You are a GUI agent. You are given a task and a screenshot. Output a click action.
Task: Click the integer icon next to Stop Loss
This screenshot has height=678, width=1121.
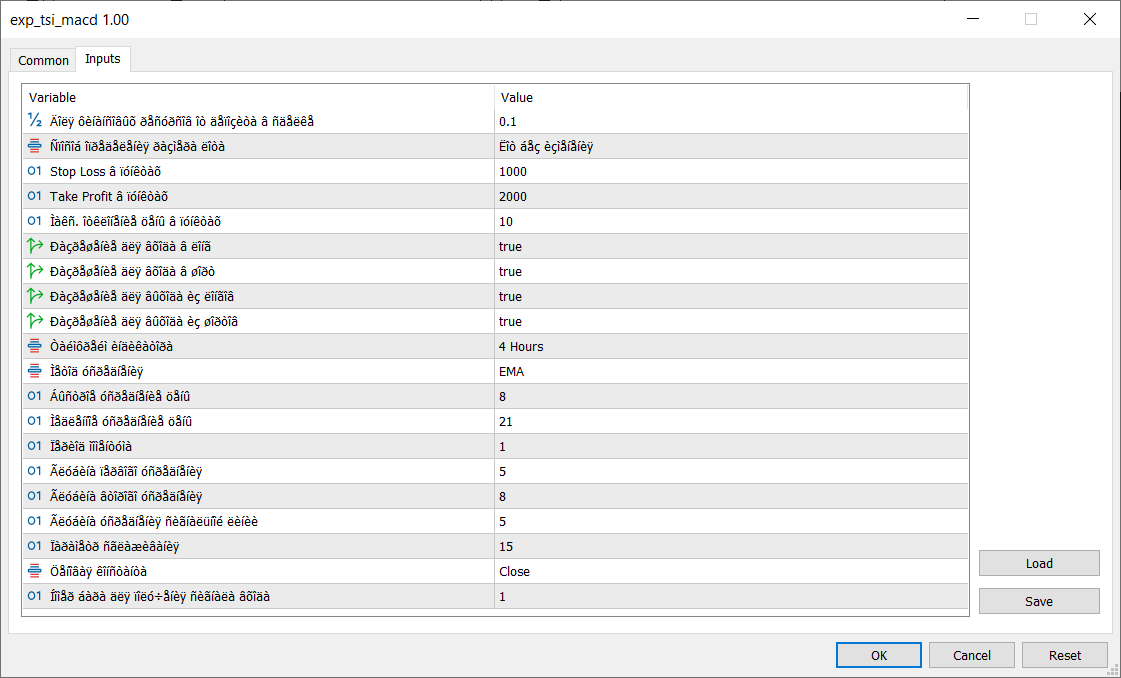(35, 171)
